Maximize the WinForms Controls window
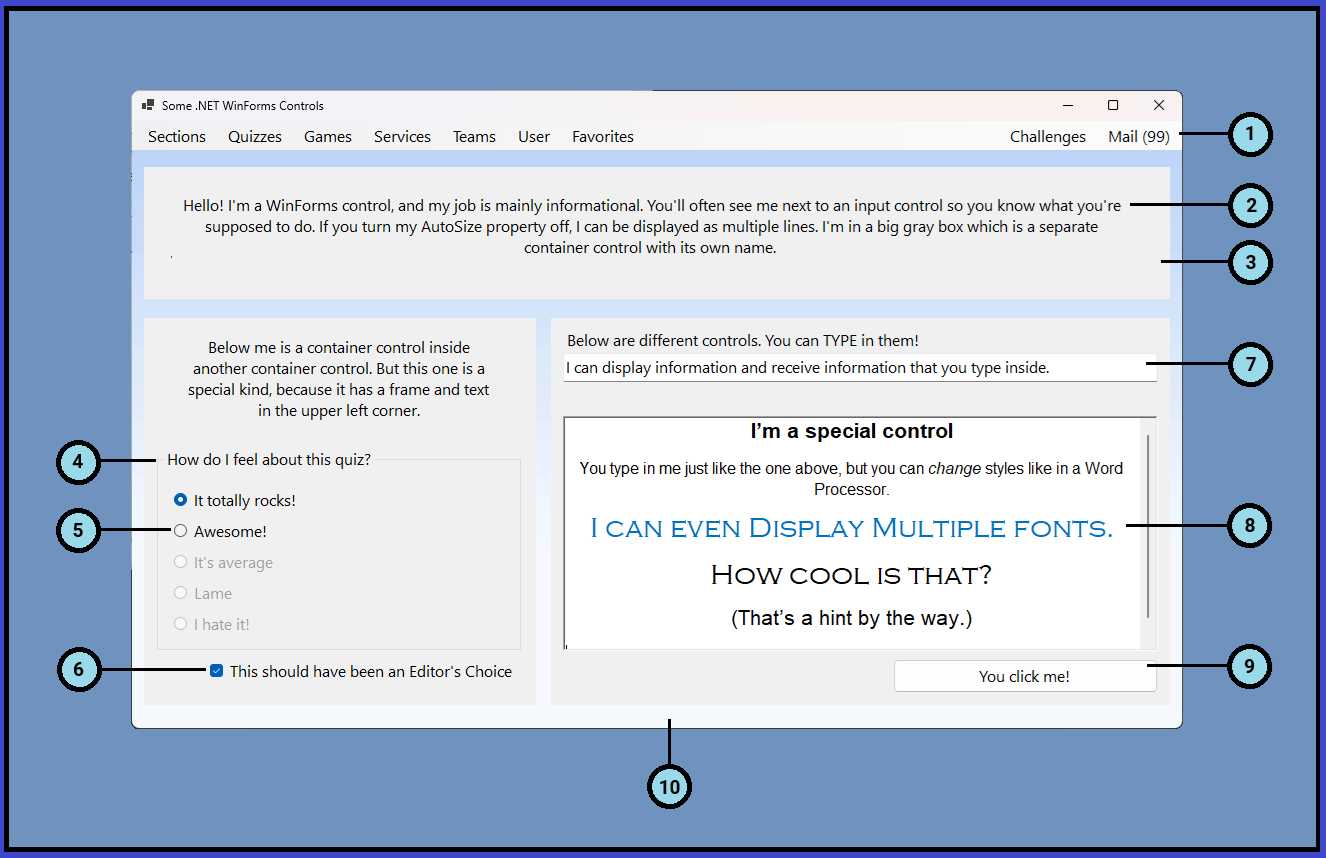This screenshot has width=1326, height=858. 1113,105
